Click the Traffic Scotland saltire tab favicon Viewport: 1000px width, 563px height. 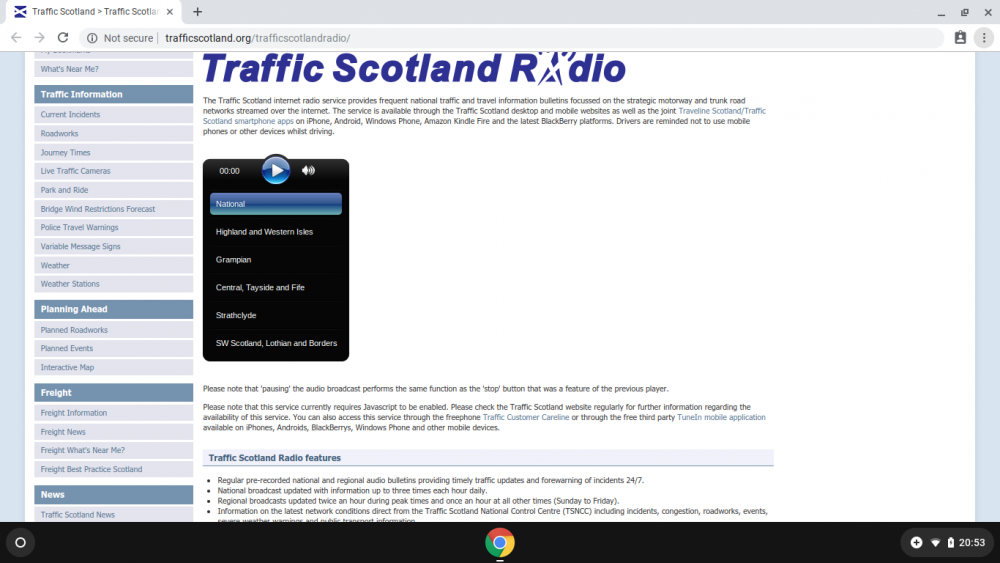[20, 11]
